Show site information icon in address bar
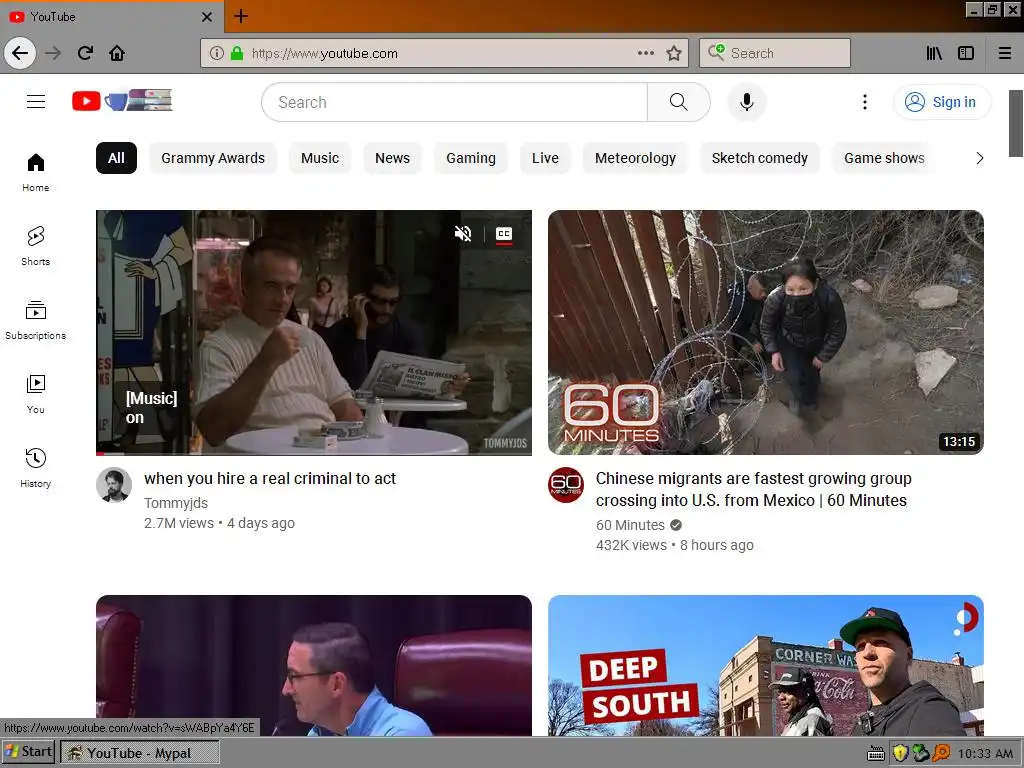 (217, 53)
